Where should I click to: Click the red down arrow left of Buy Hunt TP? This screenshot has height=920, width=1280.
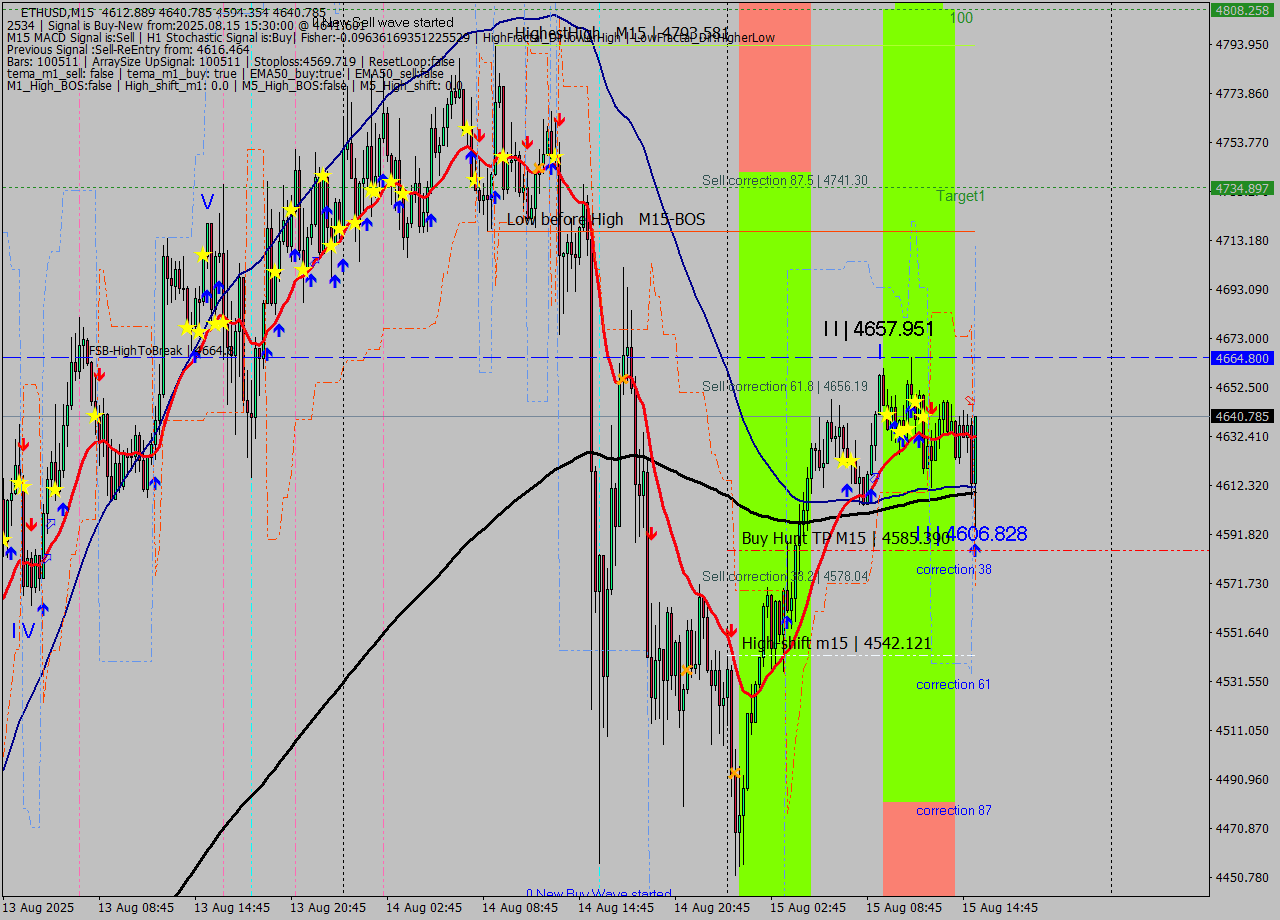pos(651,534)
